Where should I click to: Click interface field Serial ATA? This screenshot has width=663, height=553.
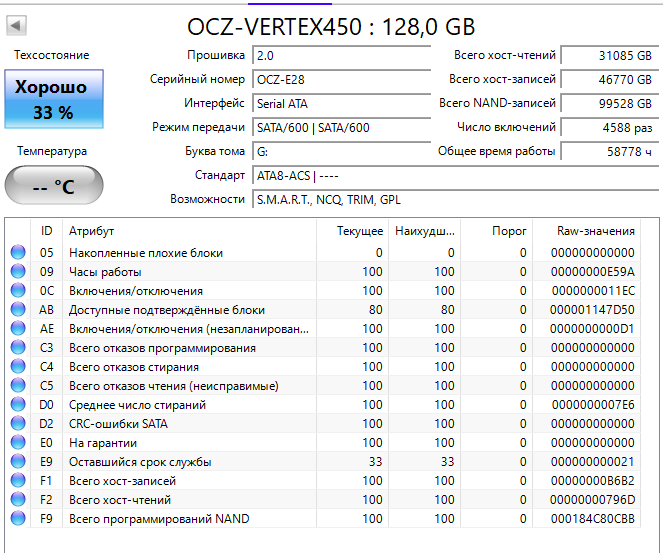(x=342, y=104)
